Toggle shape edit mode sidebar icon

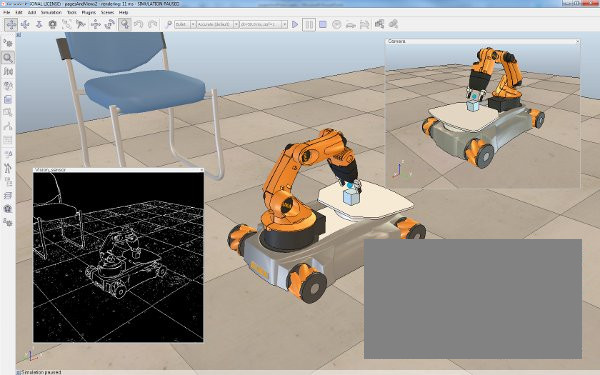point(8,112)
